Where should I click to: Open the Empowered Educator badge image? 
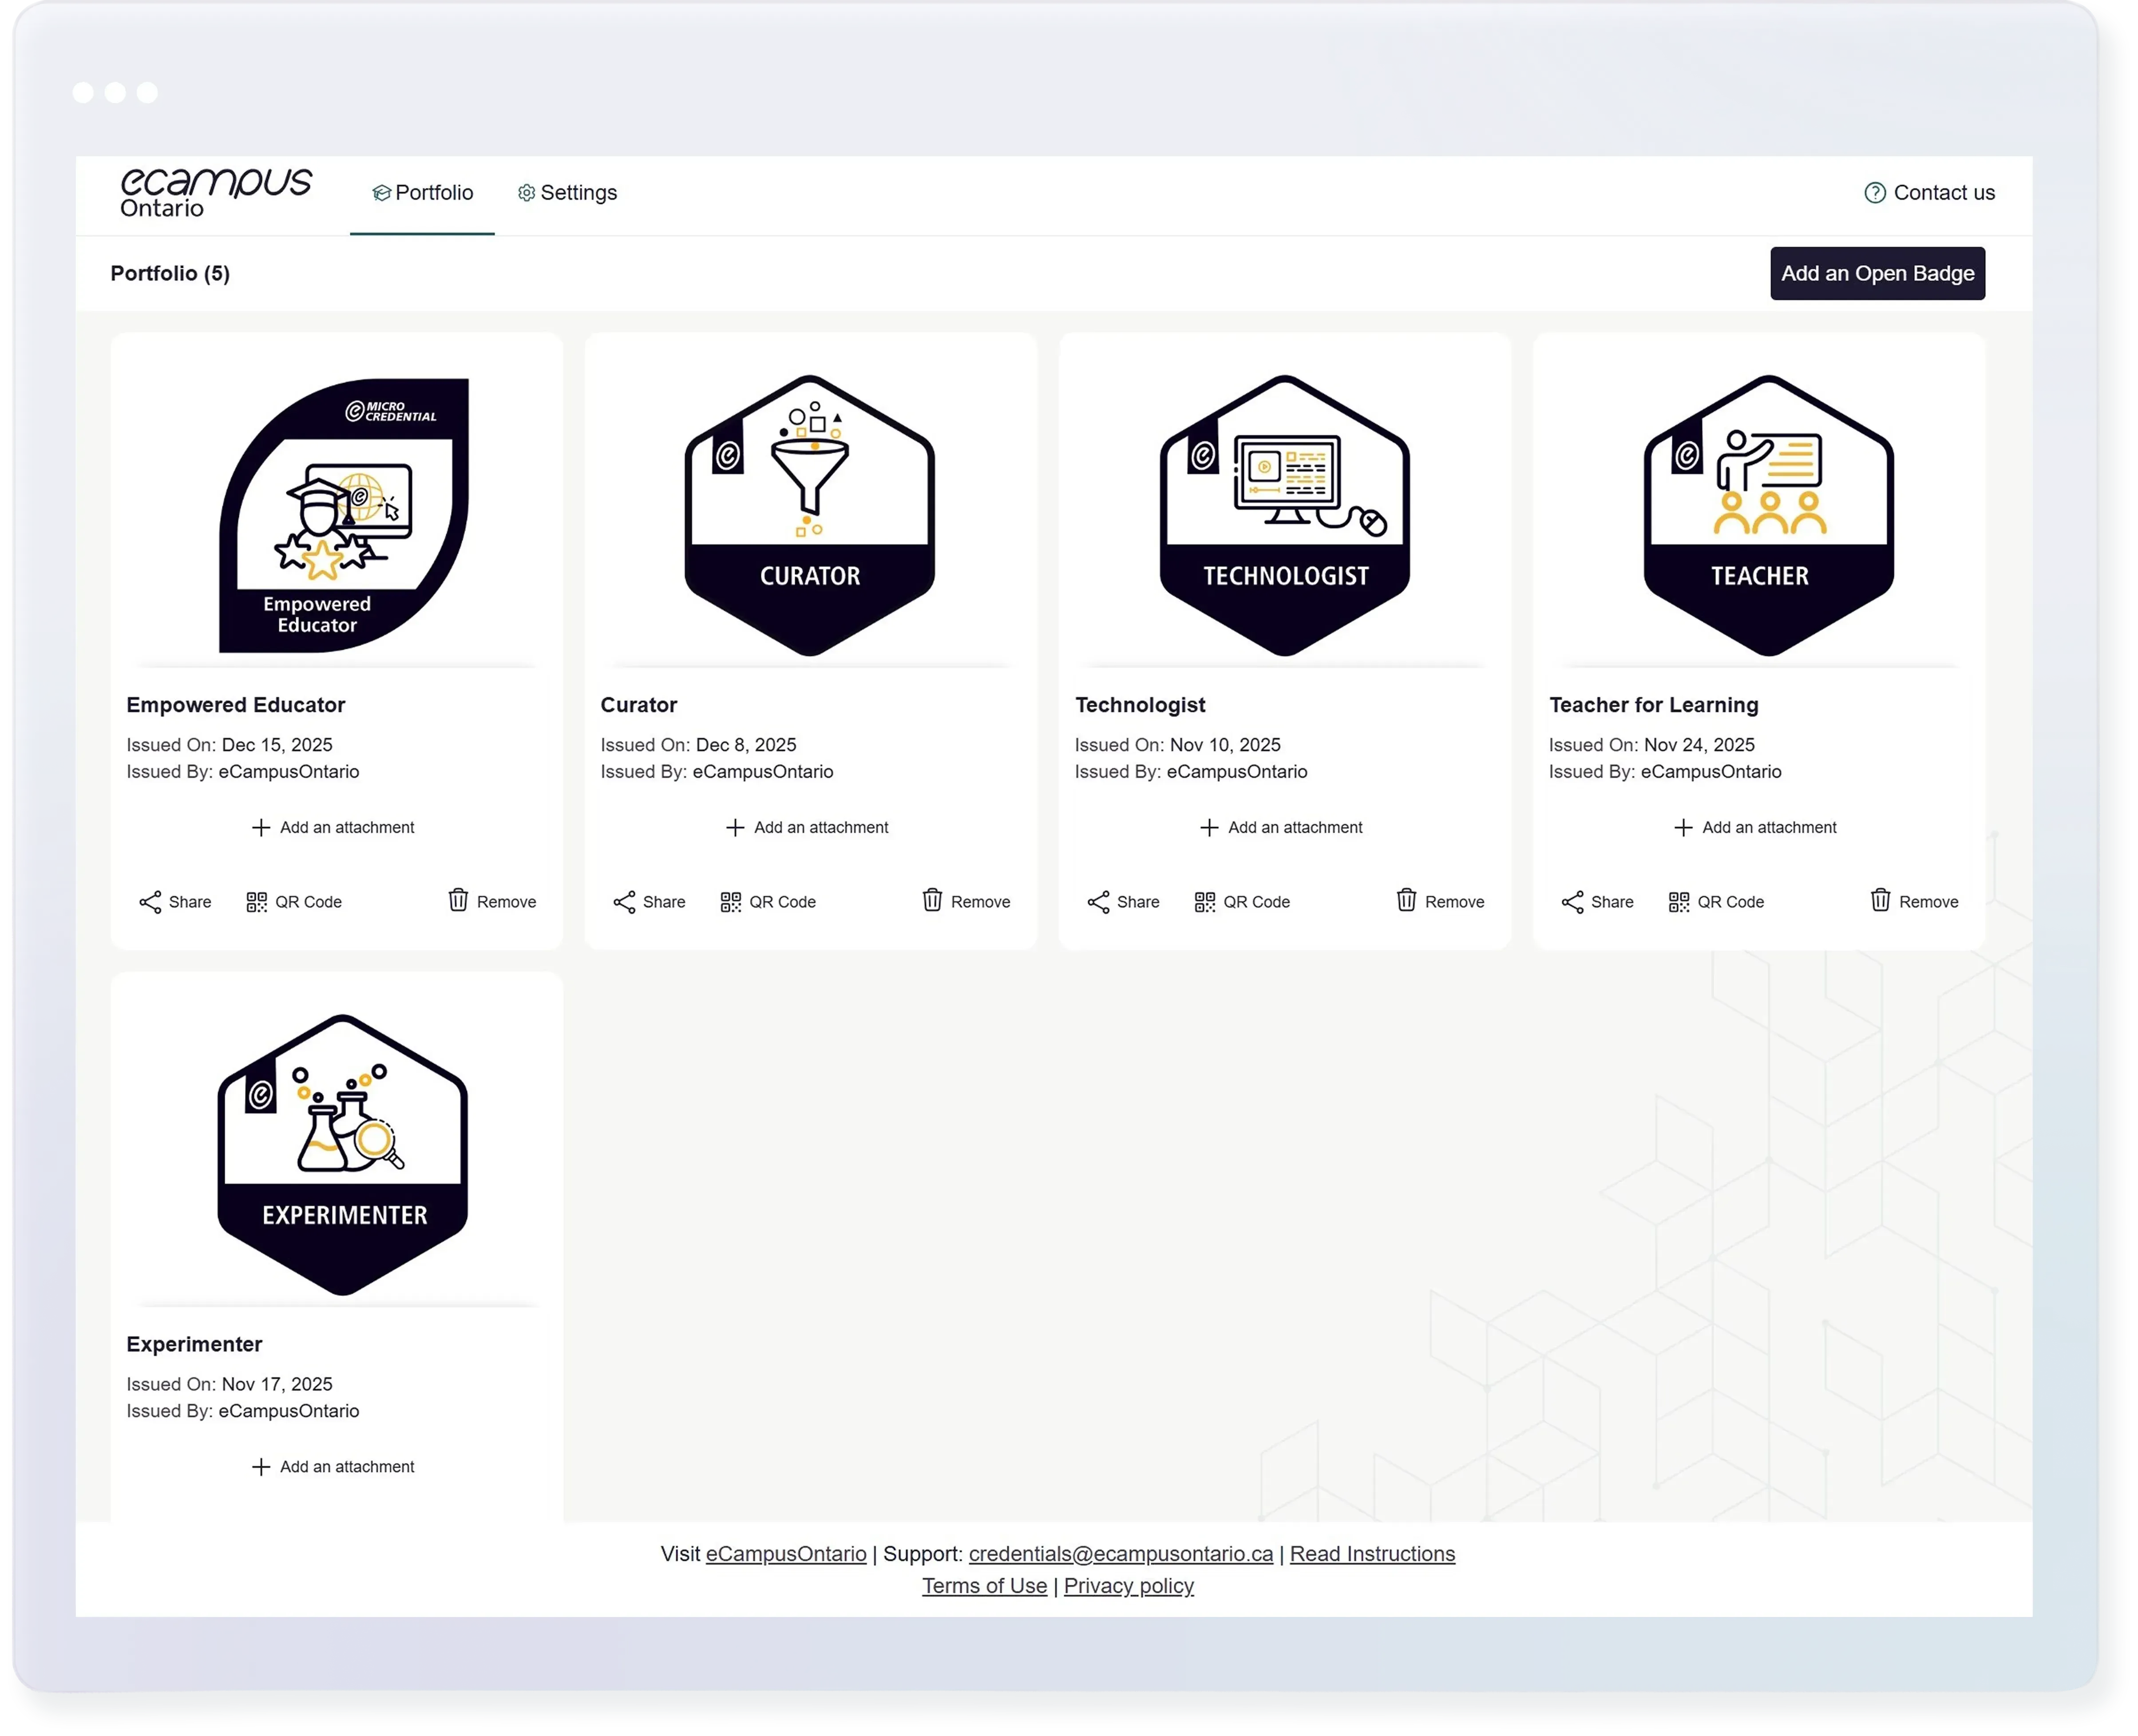point(344,515)
